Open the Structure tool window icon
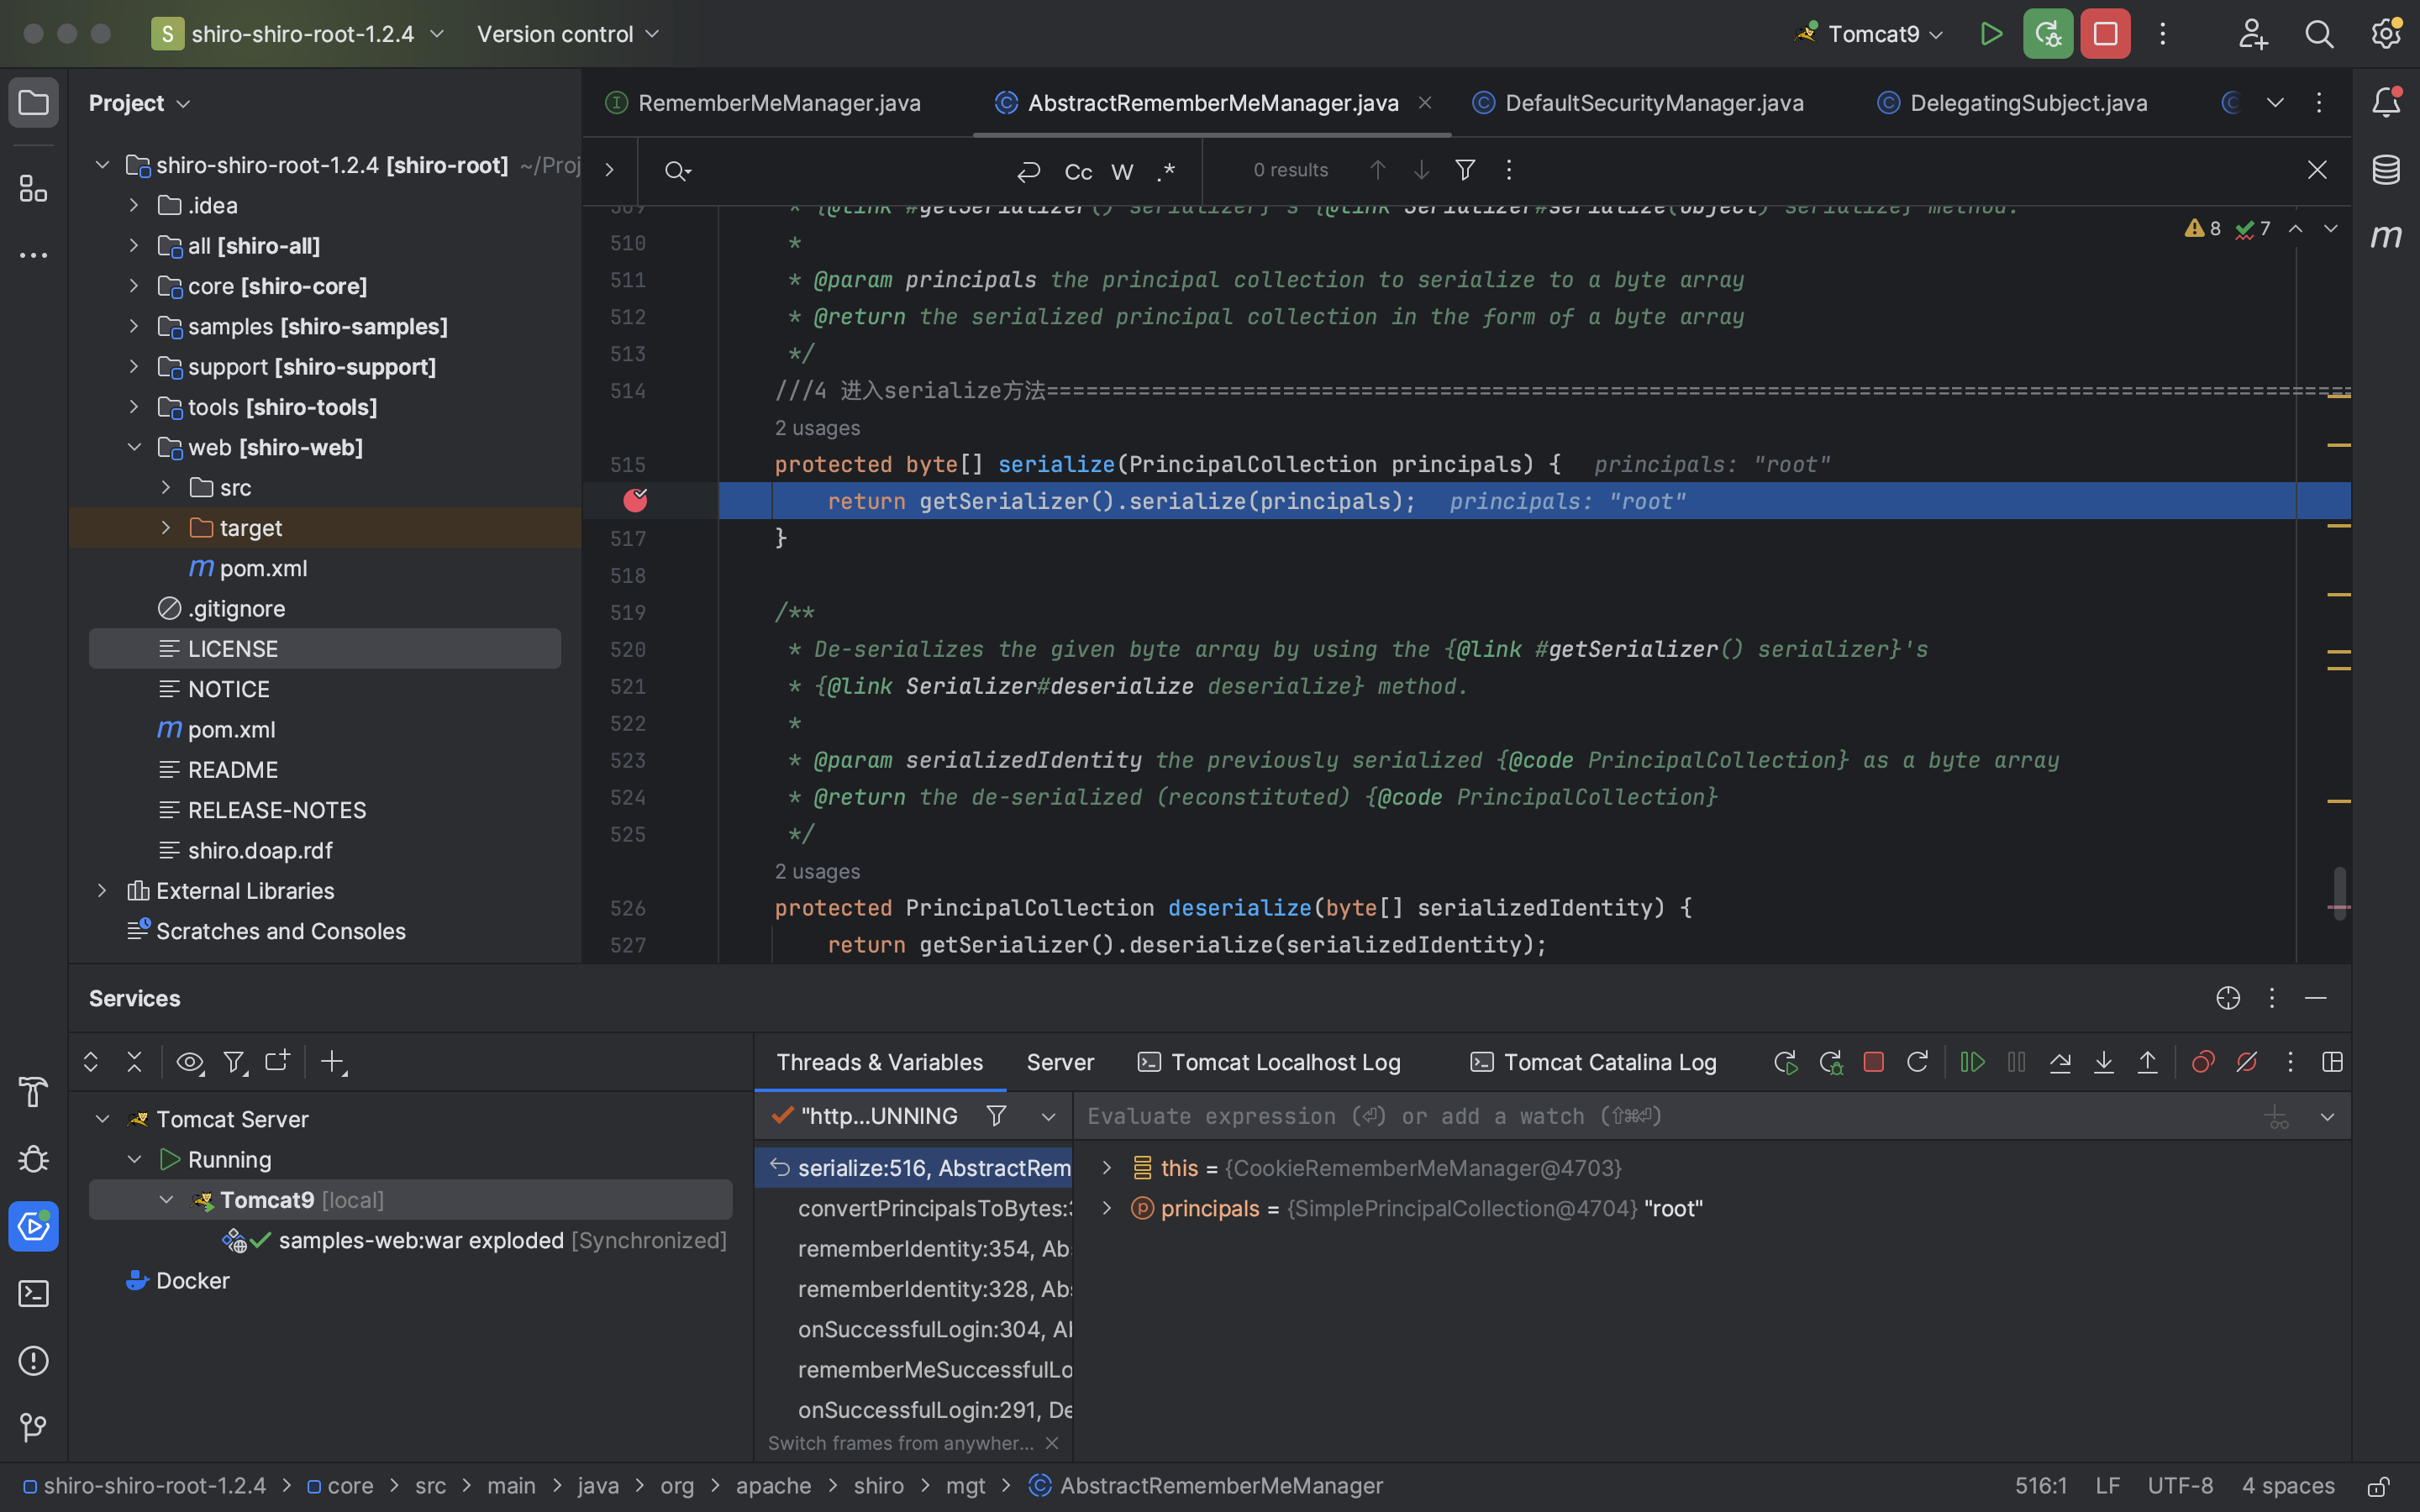2420x1512 pixels. pyautogui.click(x=33, y=188)
